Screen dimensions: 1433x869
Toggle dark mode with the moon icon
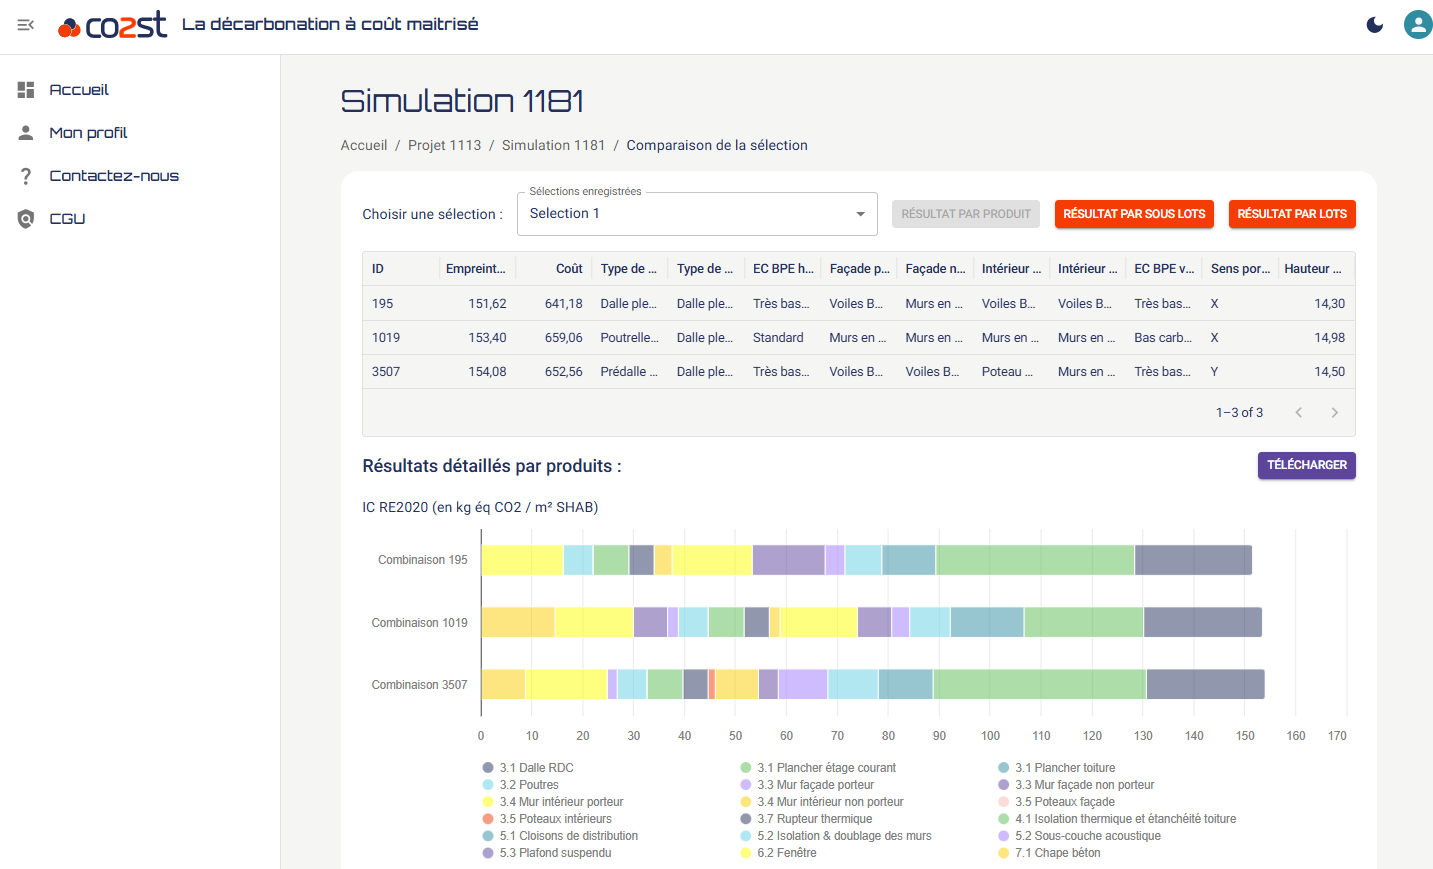(x=1375, y=25)
